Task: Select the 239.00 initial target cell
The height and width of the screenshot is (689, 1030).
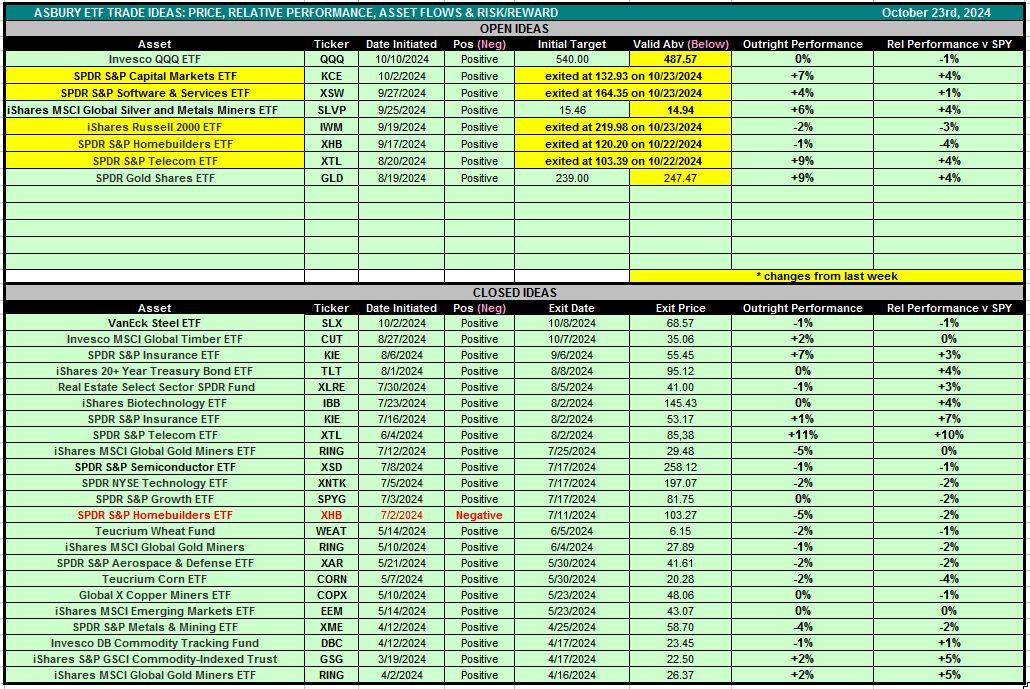Action: coord(571,178)
